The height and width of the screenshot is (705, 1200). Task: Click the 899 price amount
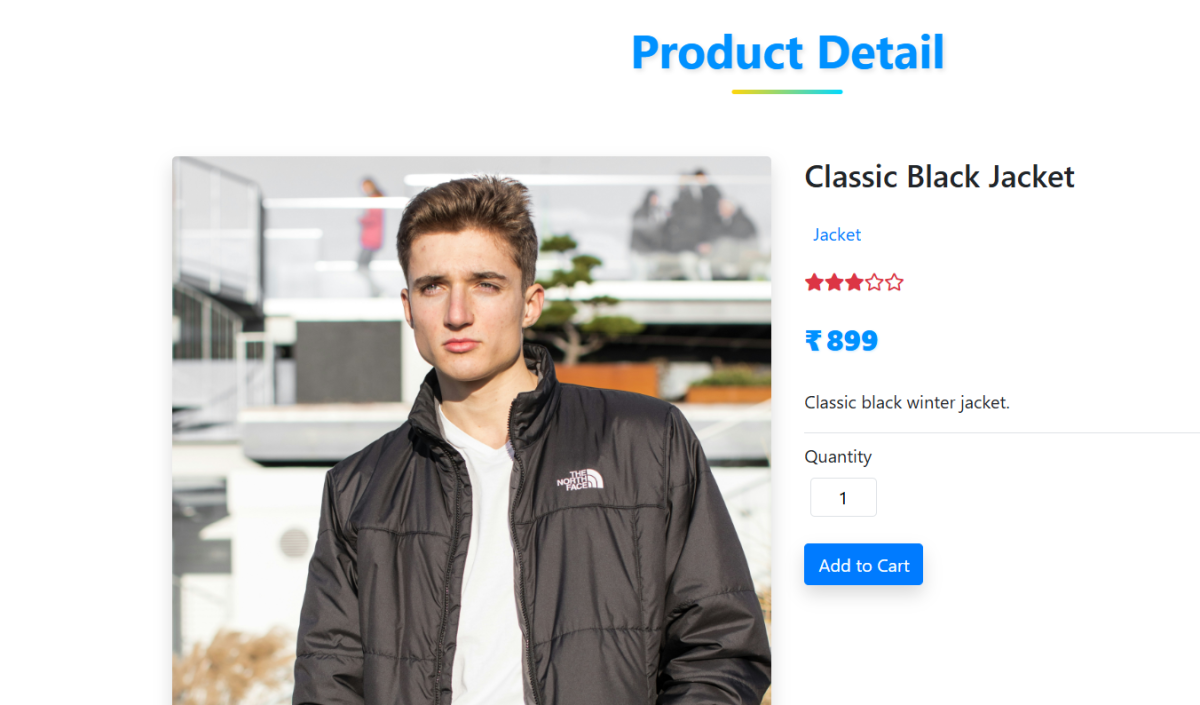pyautogui.click(x=852, y=341)
